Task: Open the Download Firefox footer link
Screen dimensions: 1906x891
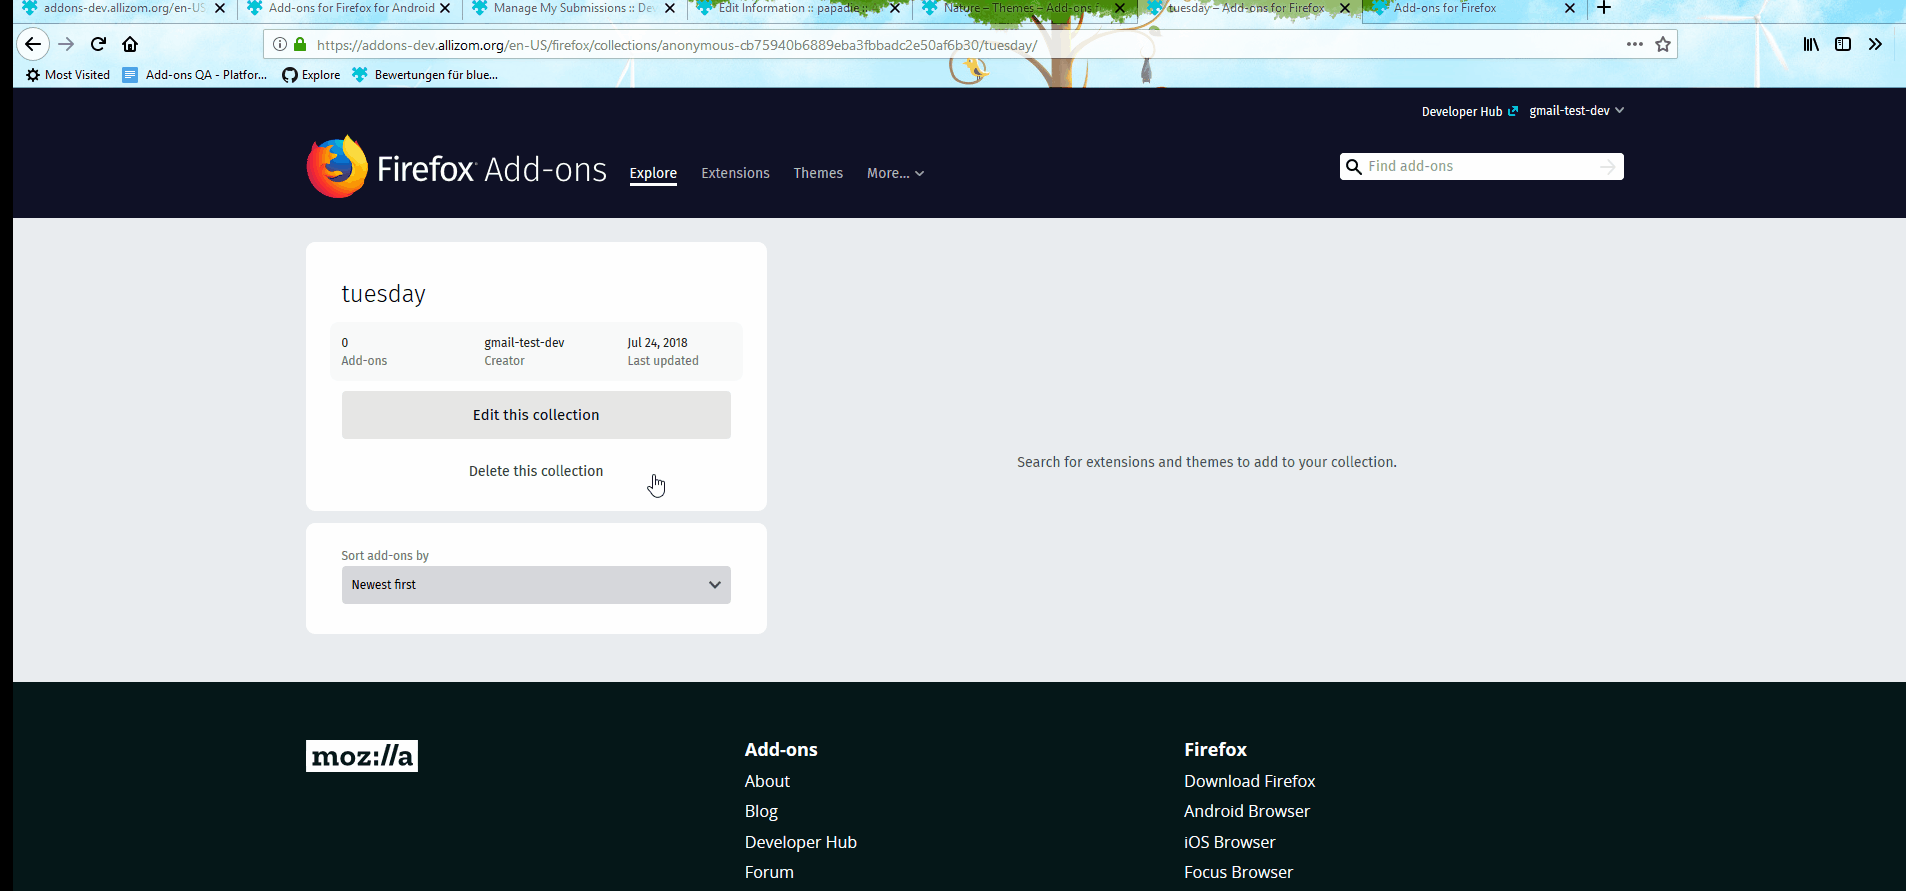Action: point(1249,781)
